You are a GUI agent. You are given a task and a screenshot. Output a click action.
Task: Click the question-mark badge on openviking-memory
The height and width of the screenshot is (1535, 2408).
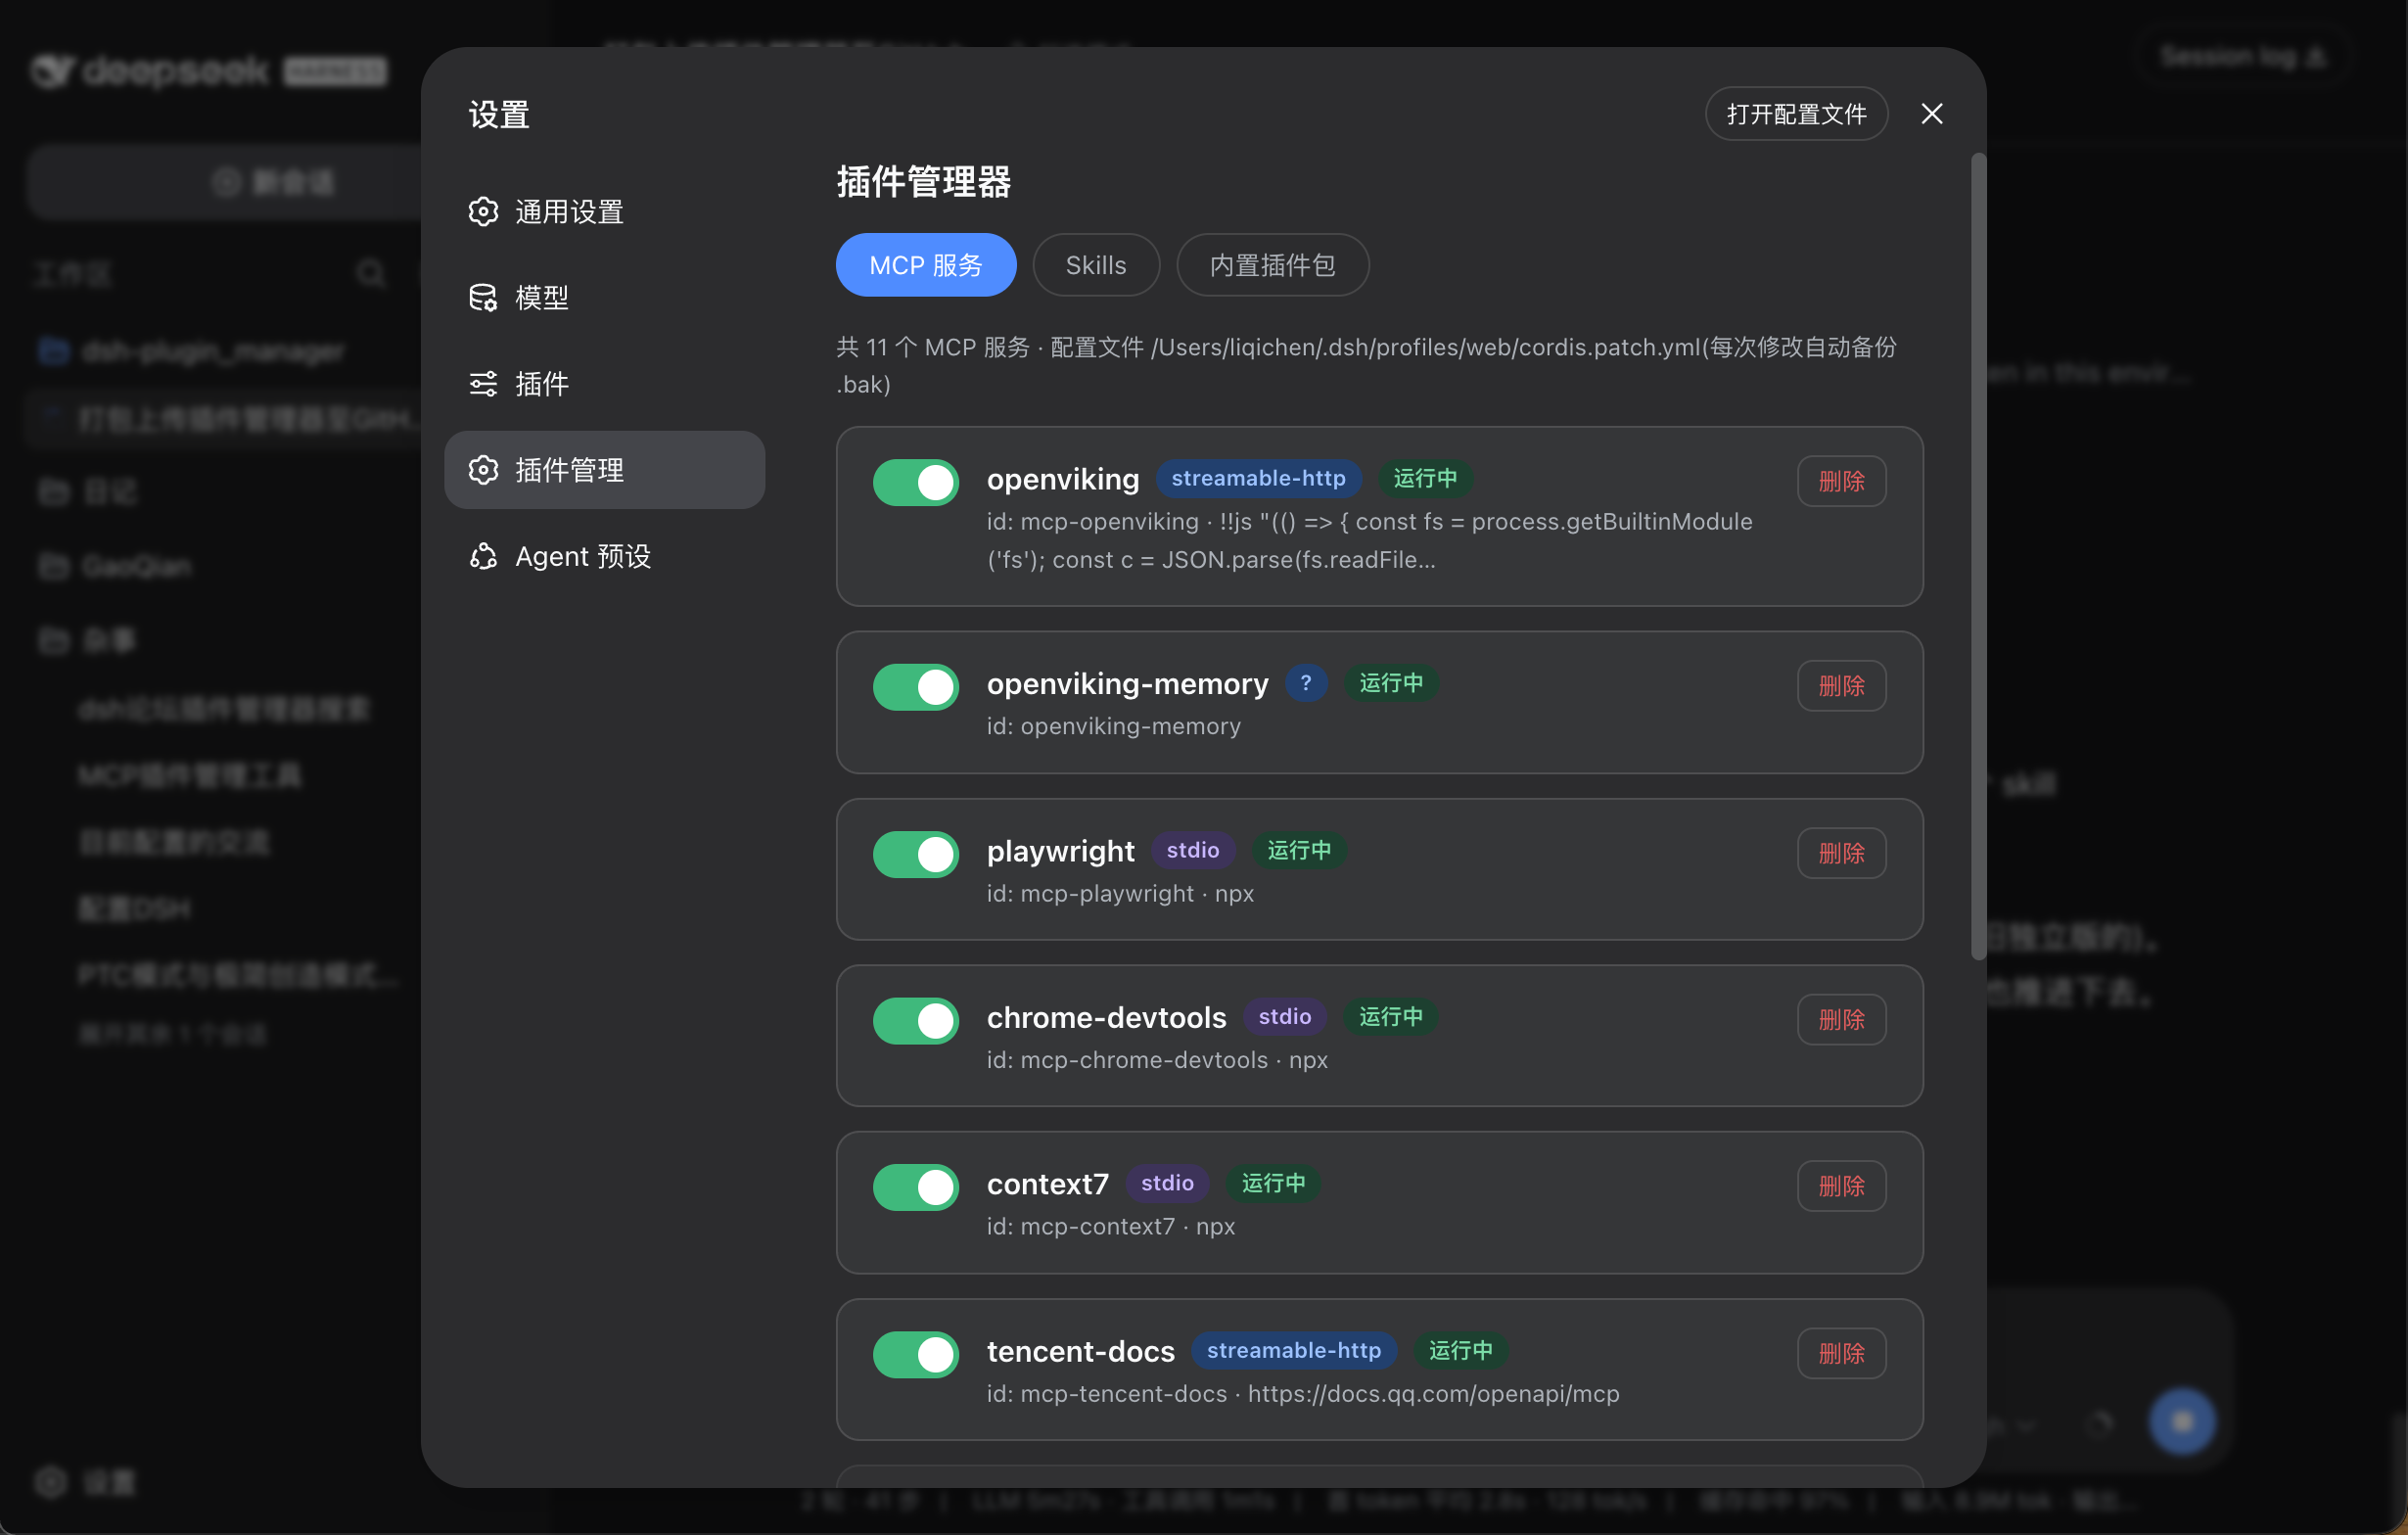1305,683
